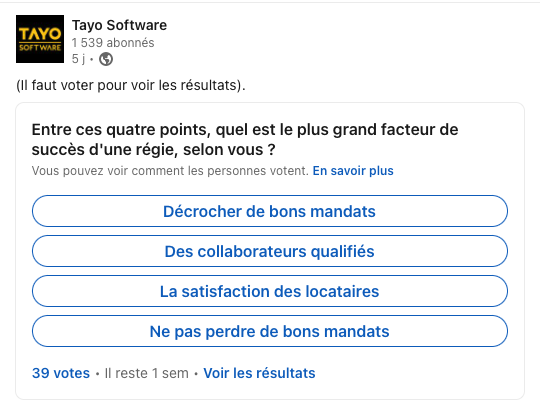
Task: Click the 1 539 abonnés follower count
Action: click(113, 43)
